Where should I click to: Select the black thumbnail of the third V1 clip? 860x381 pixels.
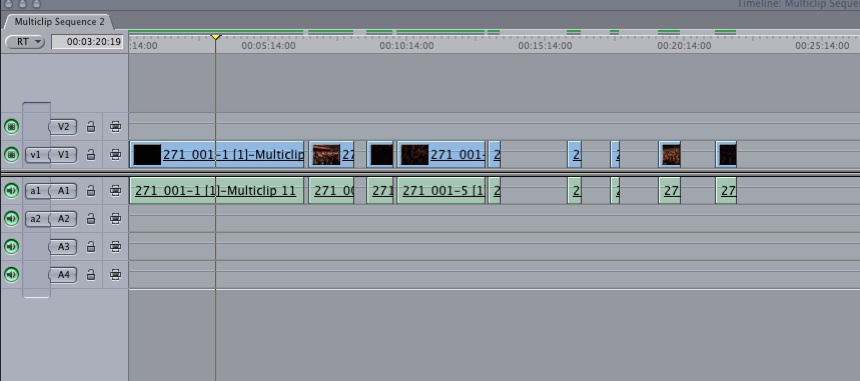[x=381, y=155]
